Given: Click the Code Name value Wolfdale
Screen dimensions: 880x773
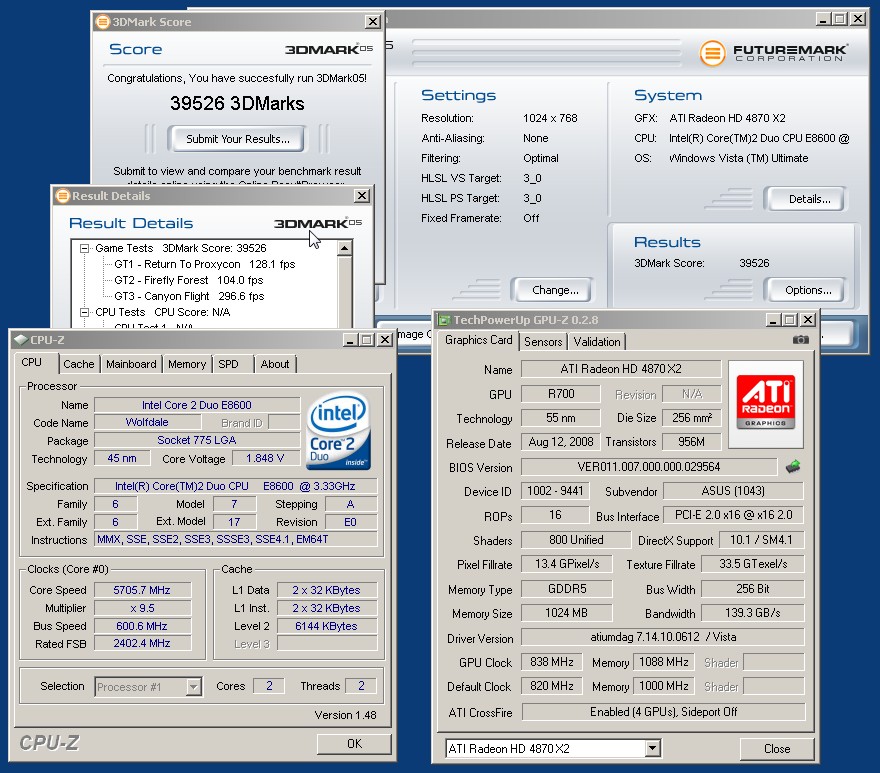Looking at the screenshot, I should (x=147, y=422).
